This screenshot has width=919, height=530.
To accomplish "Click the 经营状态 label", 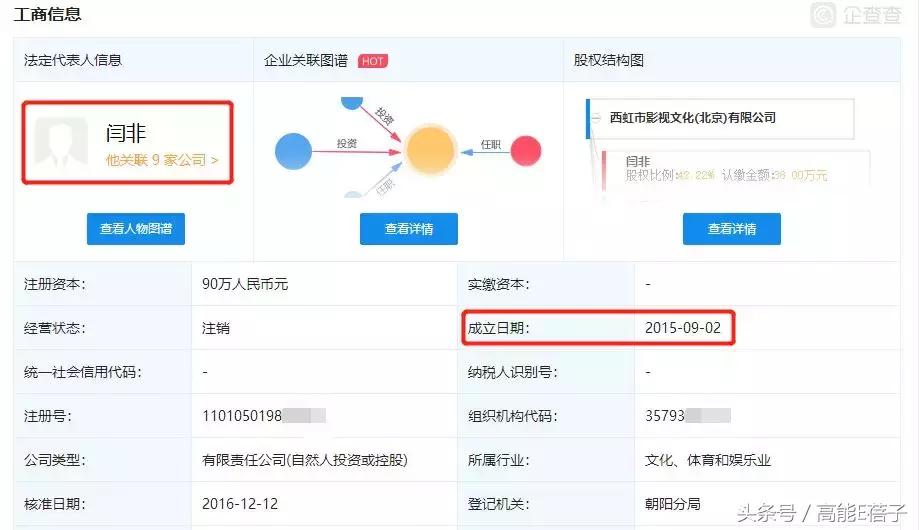I will (55, 328).
